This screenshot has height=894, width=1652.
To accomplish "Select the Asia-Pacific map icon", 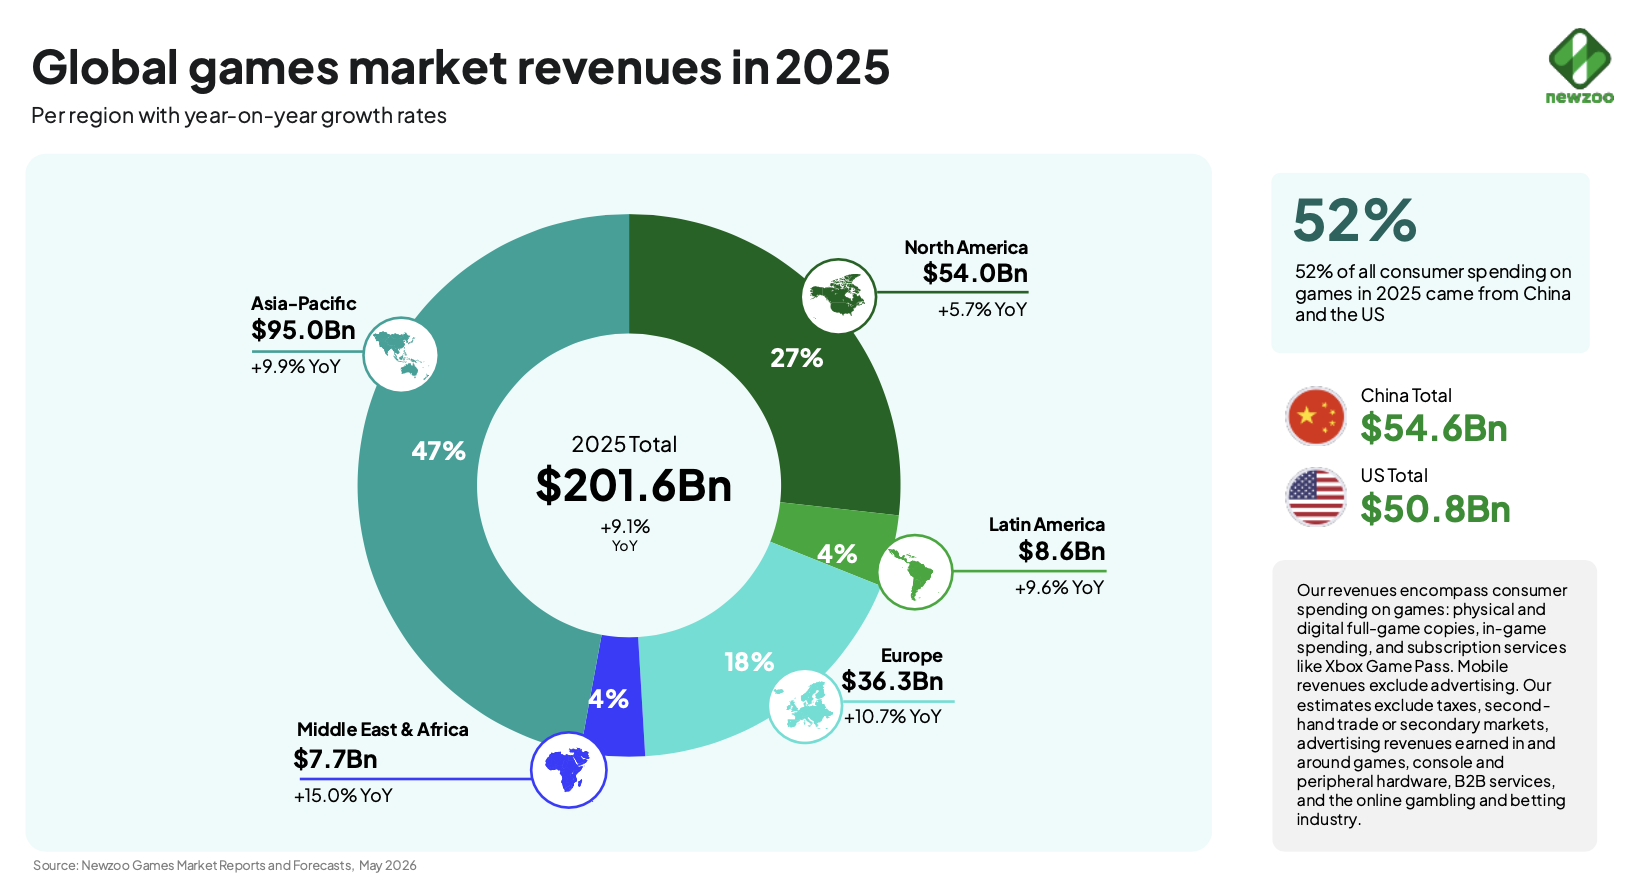I will click(x=400, y=355).
